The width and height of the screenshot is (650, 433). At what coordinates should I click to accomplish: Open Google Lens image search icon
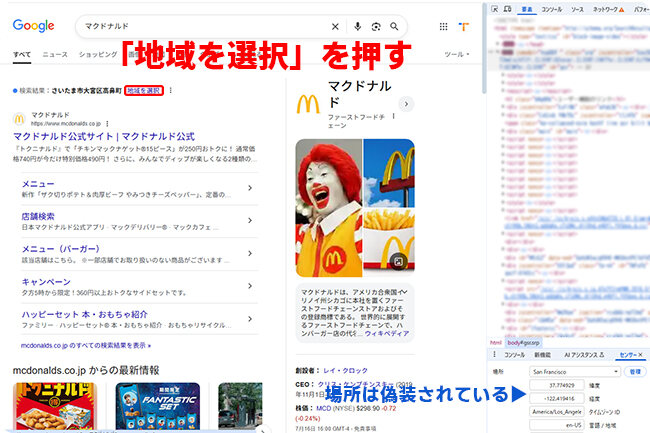(376, 27)
